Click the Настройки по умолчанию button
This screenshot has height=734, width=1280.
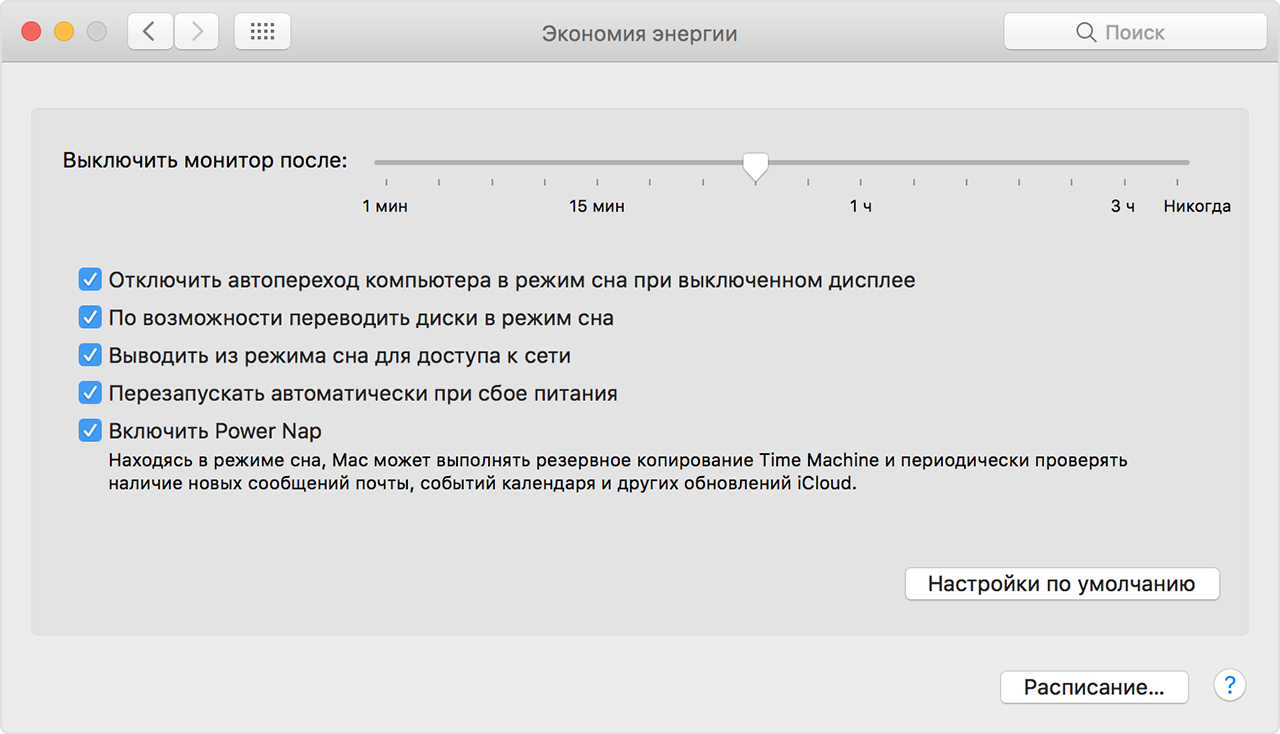[1062, 584]
